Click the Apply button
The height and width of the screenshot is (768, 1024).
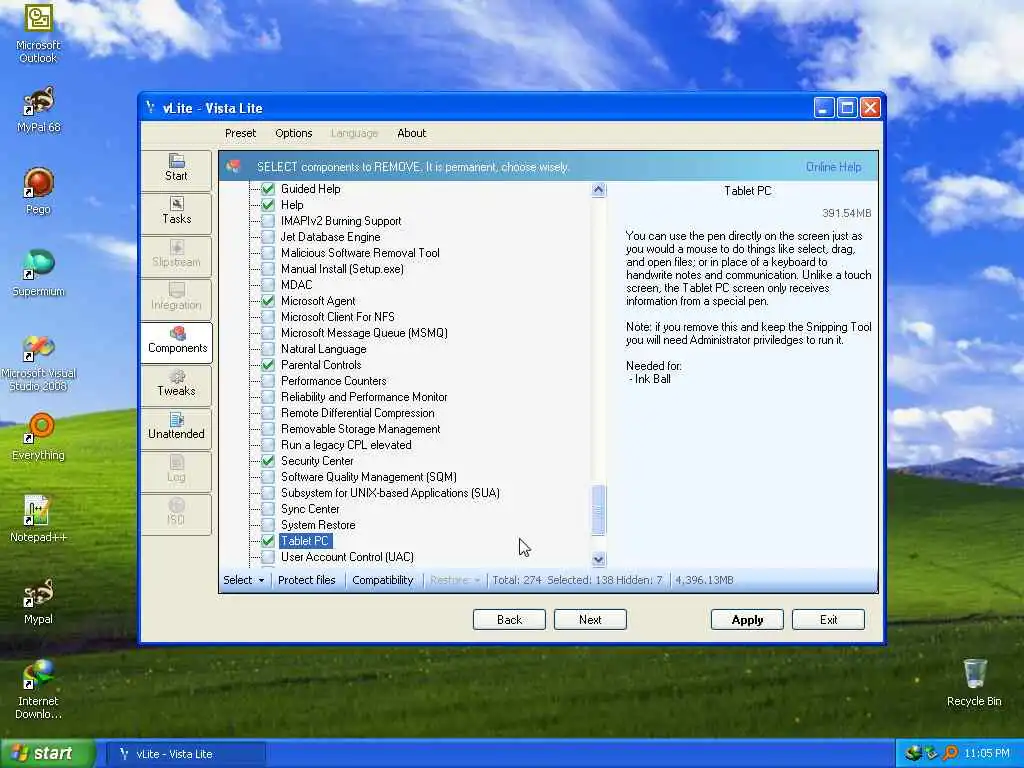click(x=747, y=620)
